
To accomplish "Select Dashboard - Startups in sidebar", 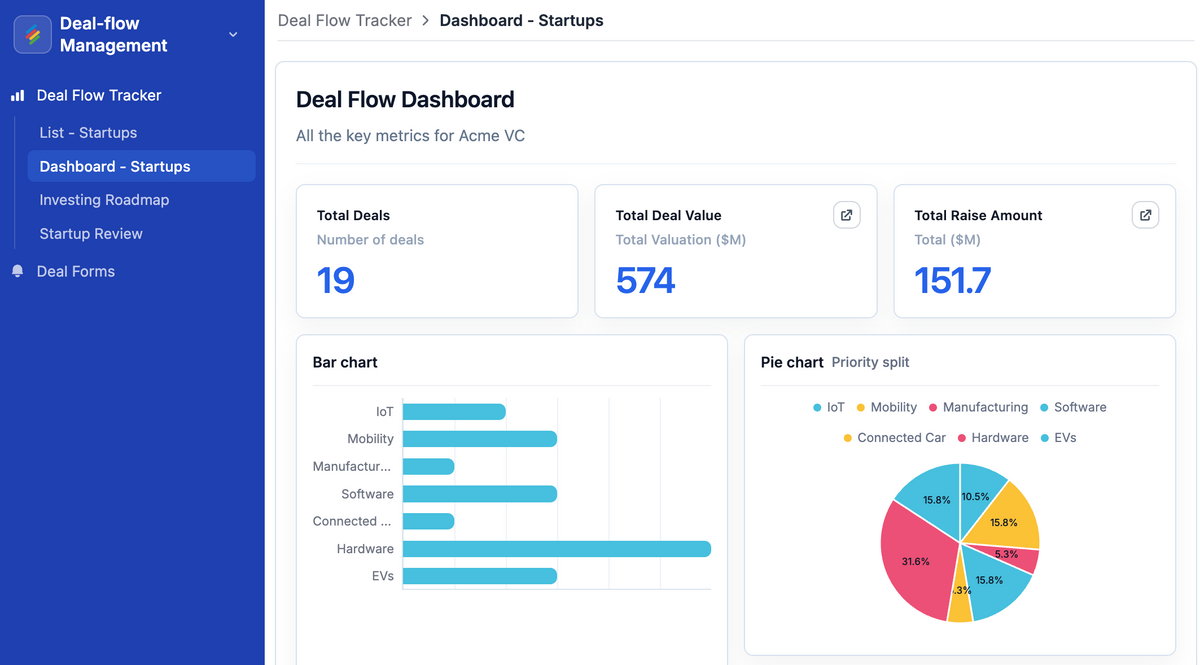I will (141, 166).
